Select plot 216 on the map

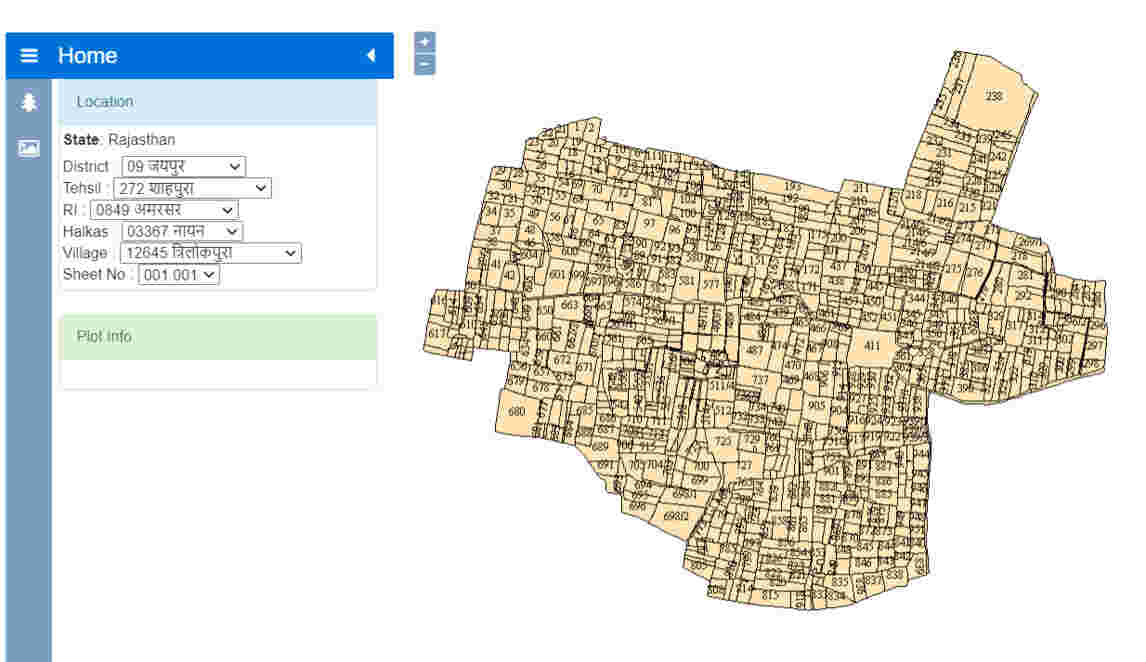point(945,203)
